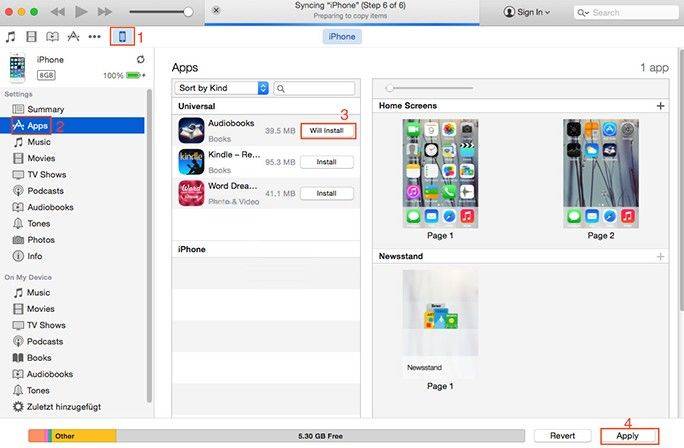Image resolution: width=684 pixels, height=448 pixels.
Task: Open Tones under On My Device
Action: (72, 390)
